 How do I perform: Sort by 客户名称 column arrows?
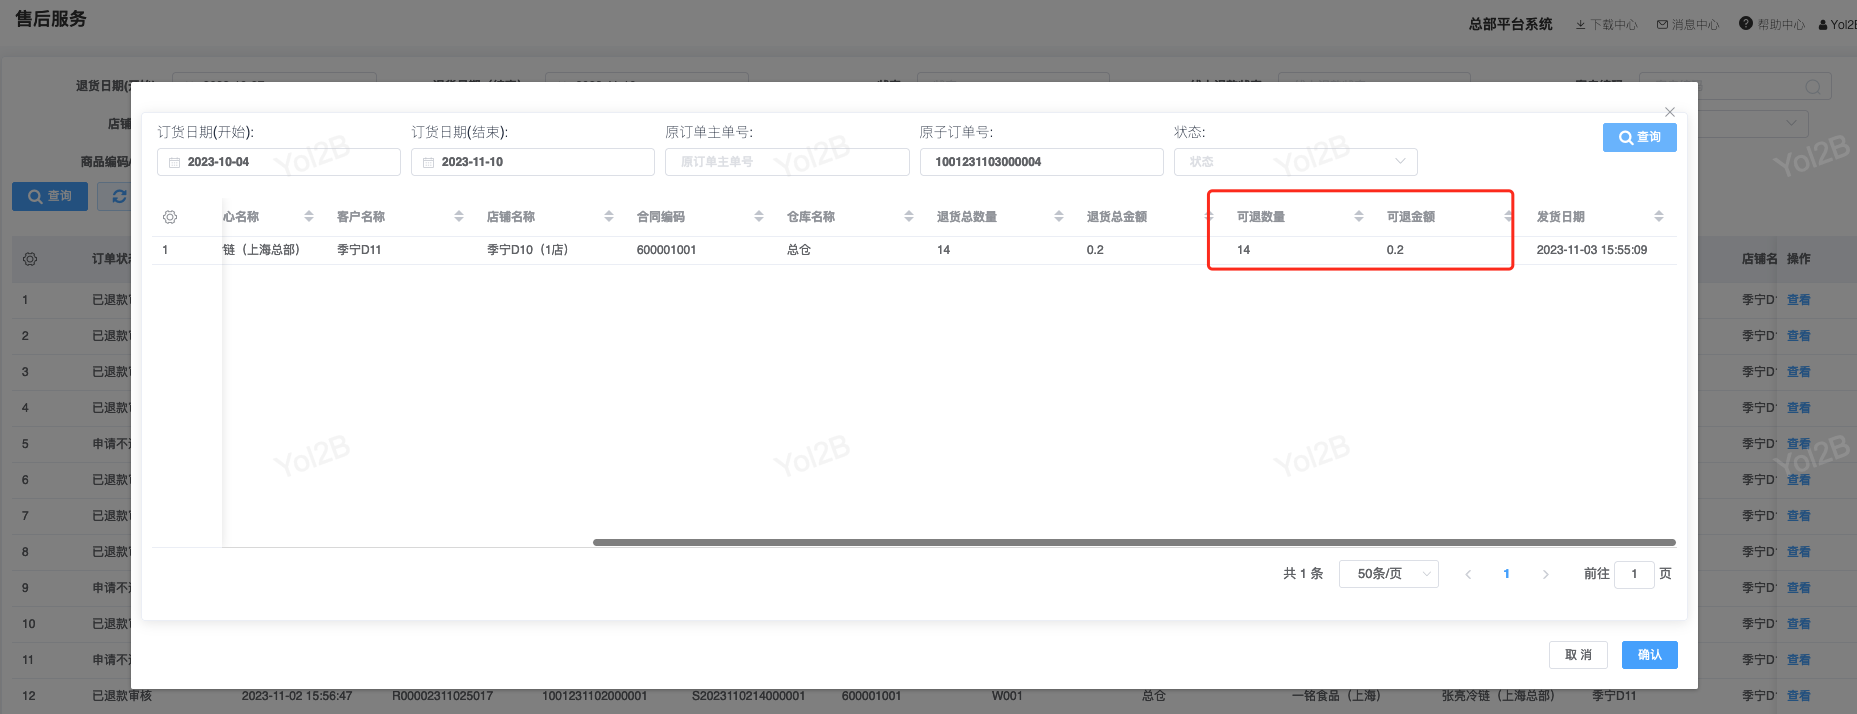point(459,216)
